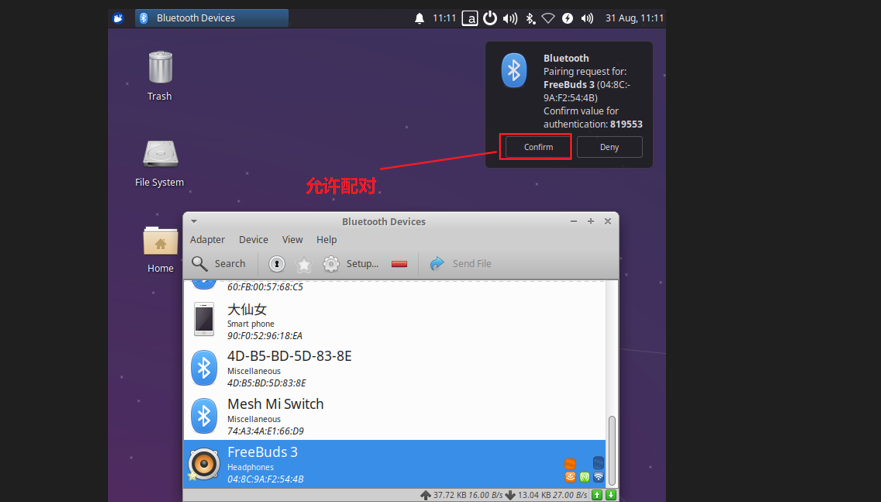881x502 pixels.
Task: Click Bluetooth icon of 4D-B5-BD-5D-83-8E row
Action: (x=204, y=368)
